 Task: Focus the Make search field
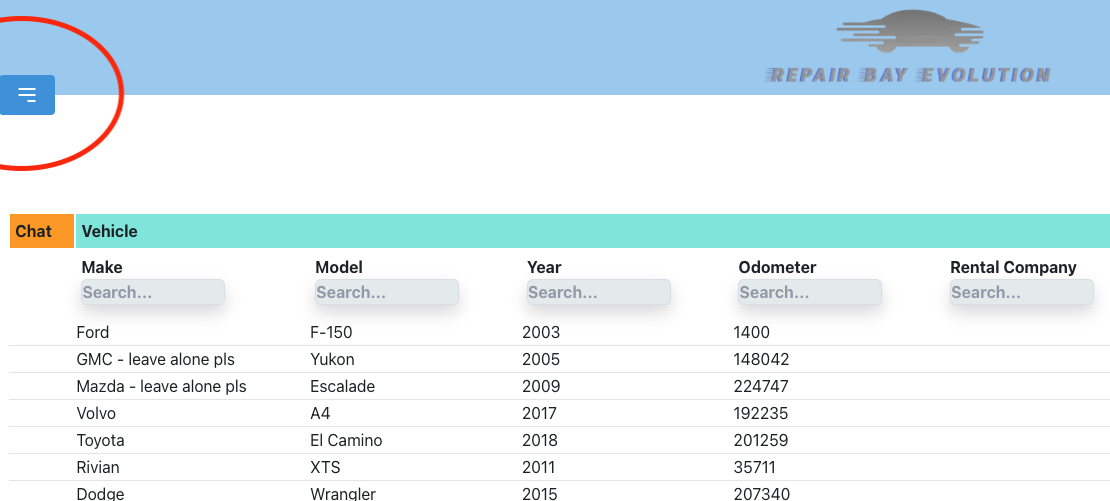coord(152,292)
